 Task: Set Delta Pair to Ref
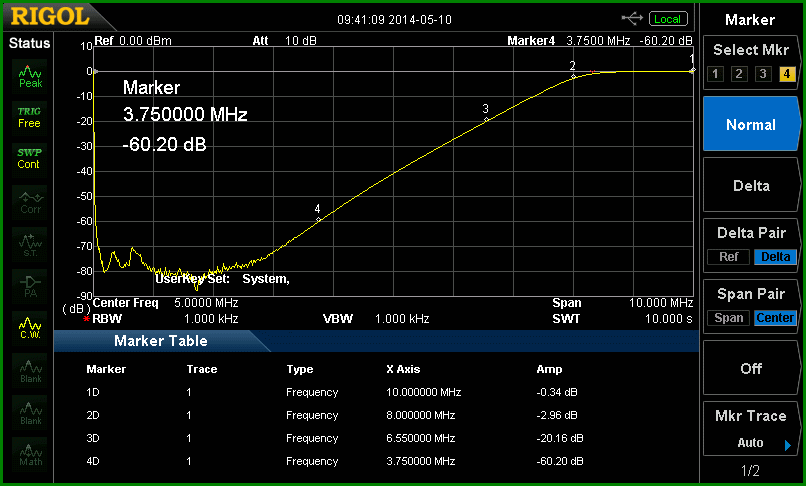point(728,257)
